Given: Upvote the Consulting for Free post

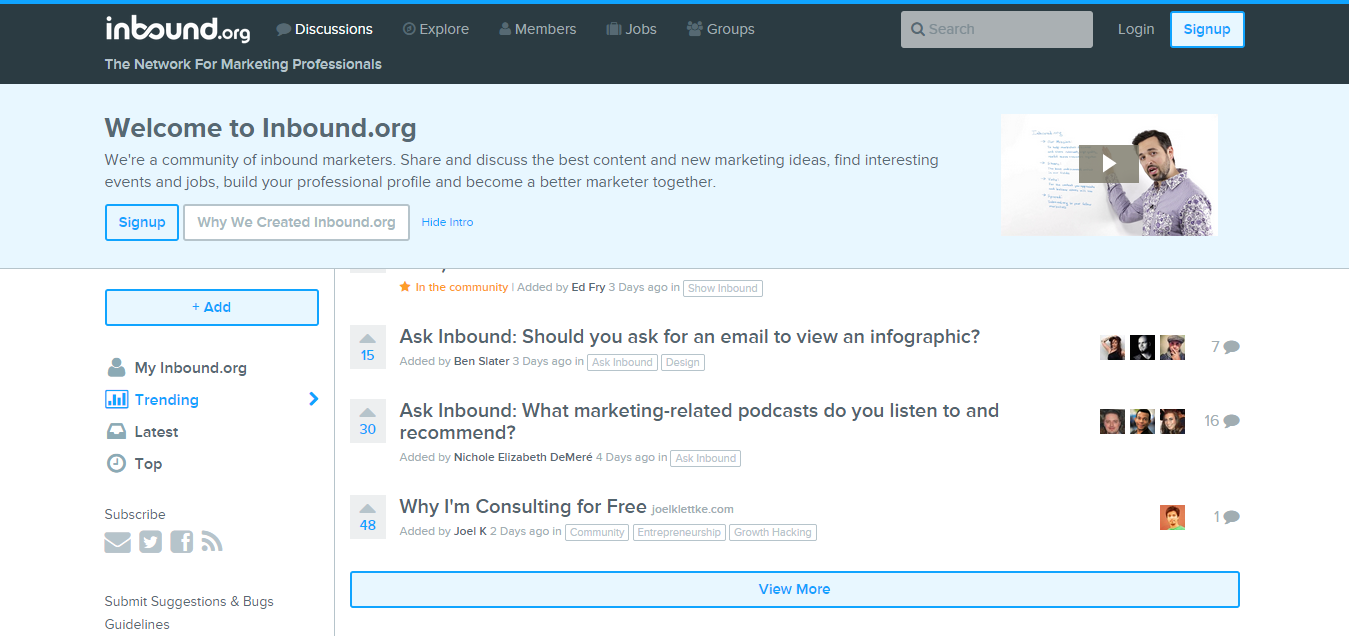Looking at the screenshot, I should tap(367, 516).
